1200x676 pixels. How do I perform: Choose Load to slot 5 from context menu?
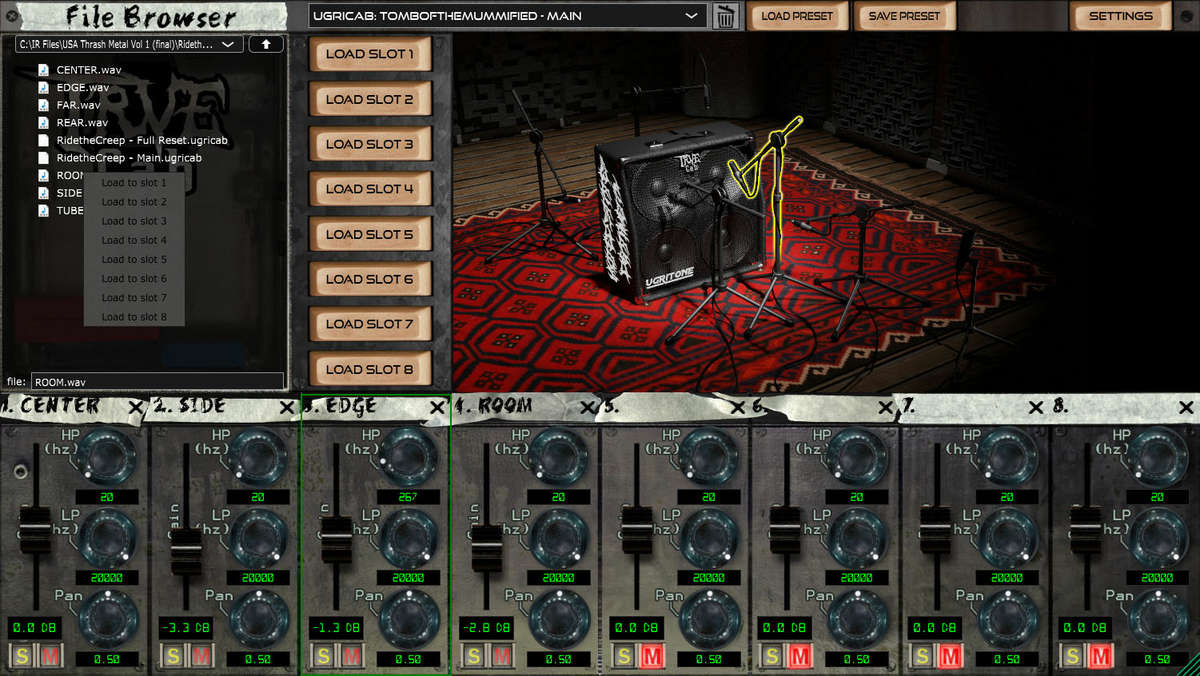coord(134,259)
